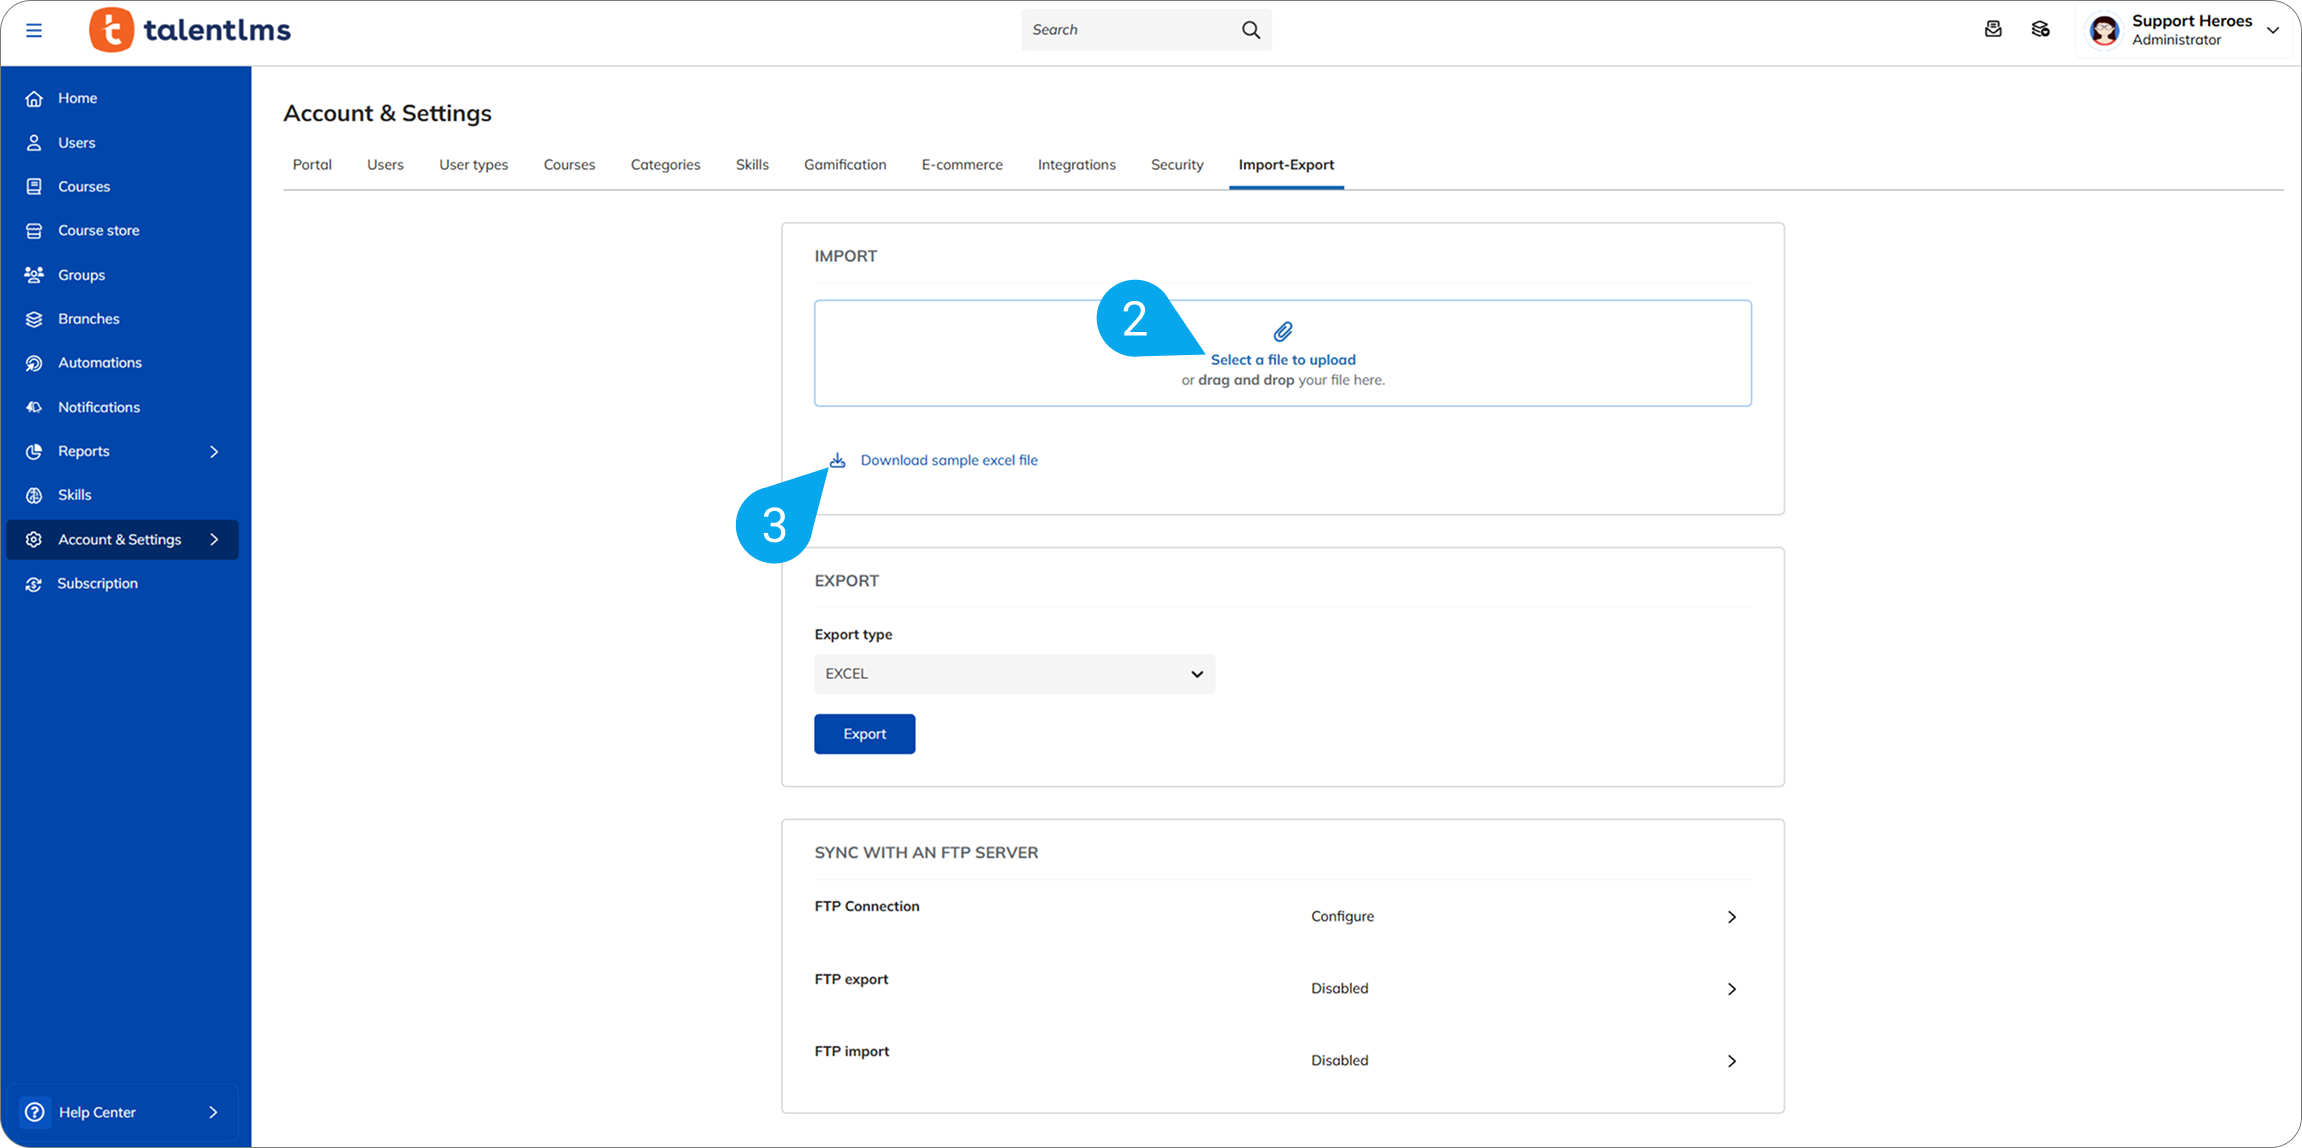2302x1148 pixels.
Task: Select a file to upload
Action: pyautogui.click(x=1283, y=359)
